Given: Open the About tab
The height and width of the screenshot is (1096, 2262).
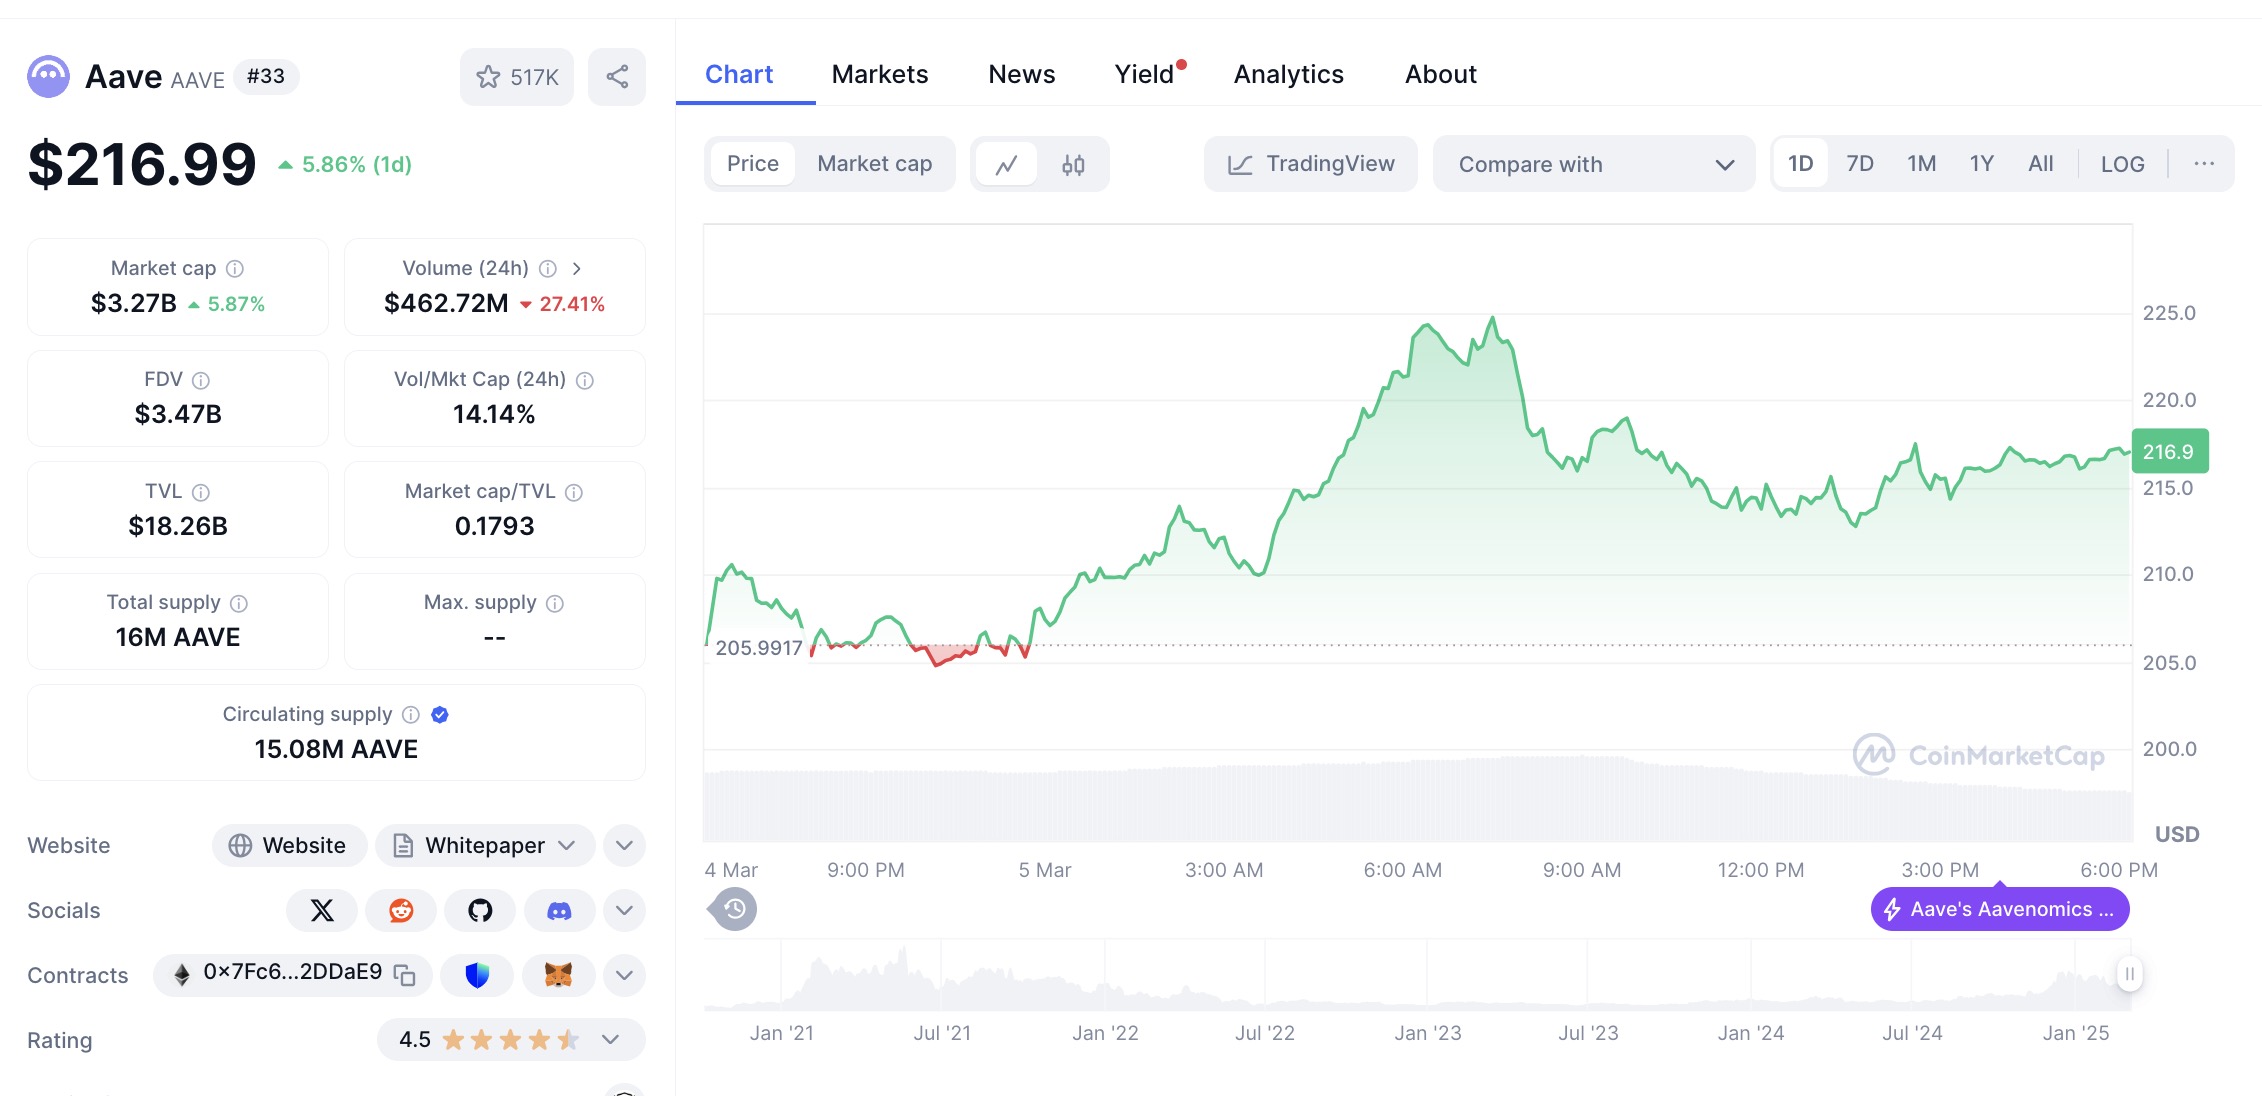Looking at the screenshot, I should click(x=1441, y=75).
